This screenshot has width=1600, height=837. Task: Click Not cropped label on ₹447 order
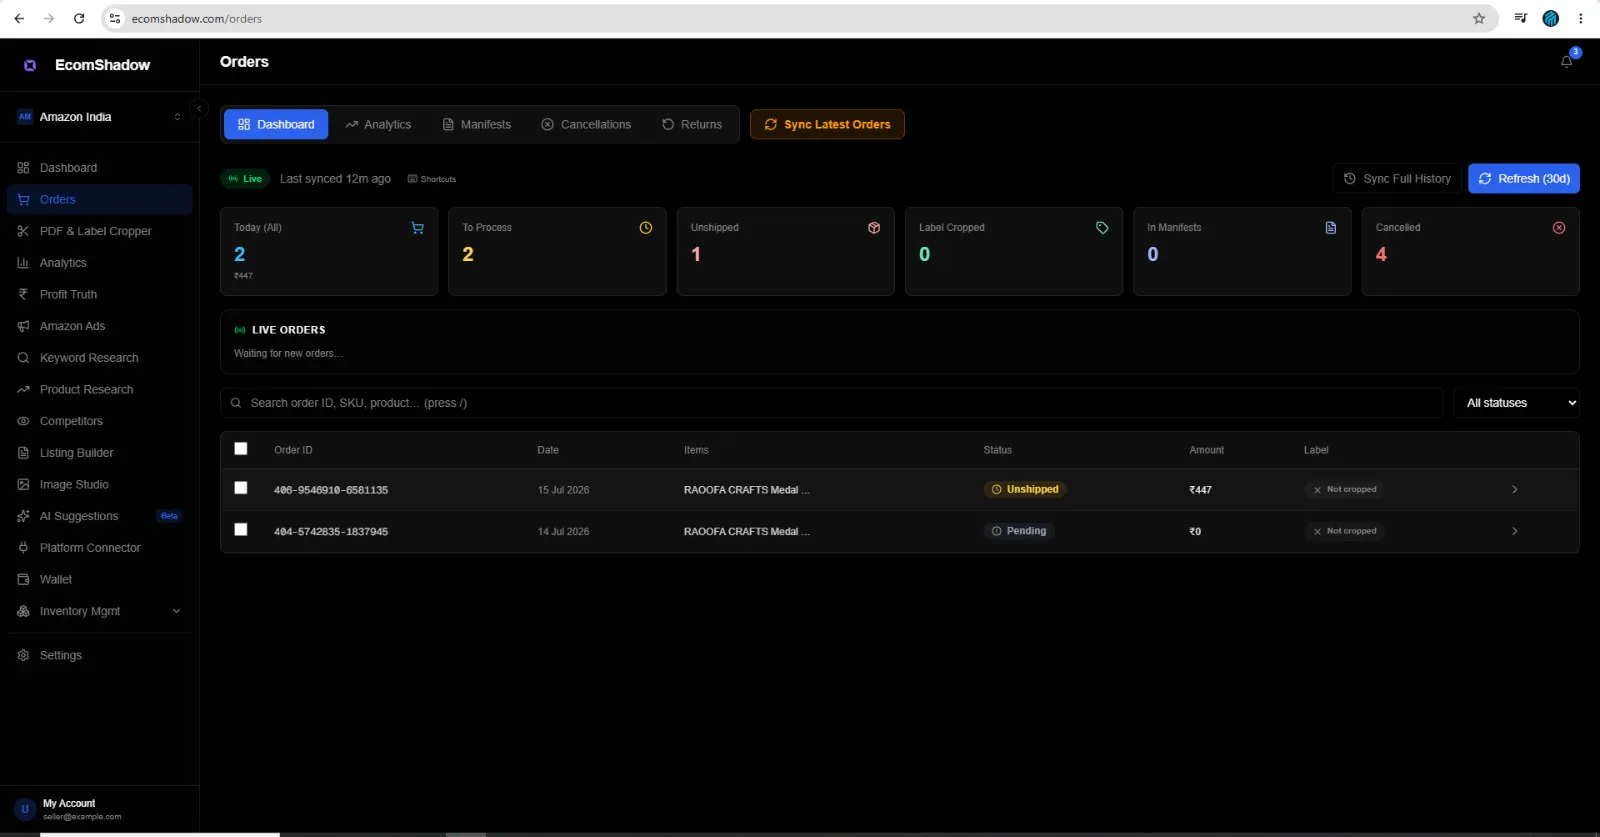(1344, 490)
